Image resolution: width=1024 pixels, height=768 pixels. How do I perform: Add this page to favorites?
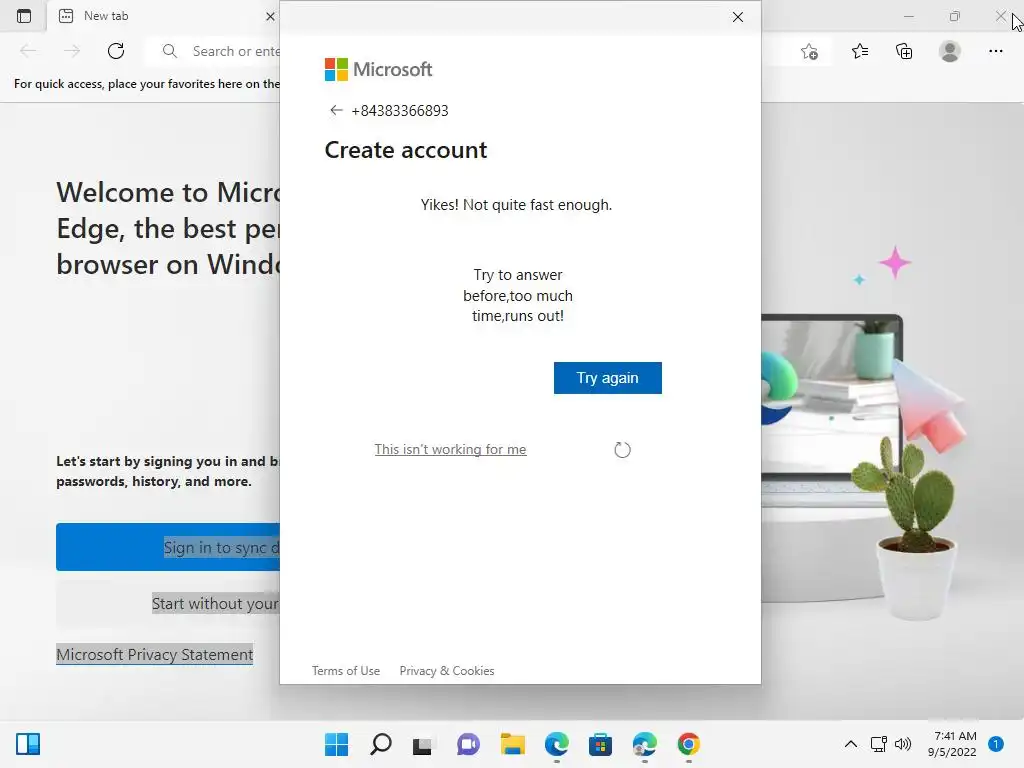click(x=809, y=51)
